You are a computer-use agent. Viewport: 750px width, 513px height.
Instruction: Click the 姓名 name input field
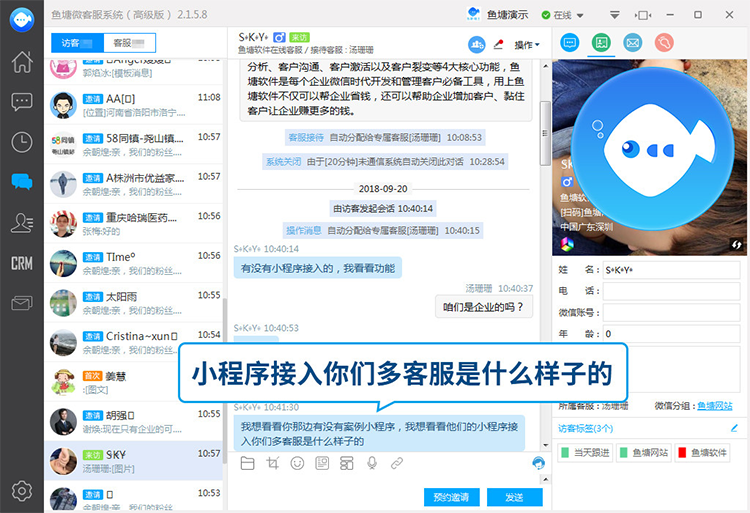672,270
